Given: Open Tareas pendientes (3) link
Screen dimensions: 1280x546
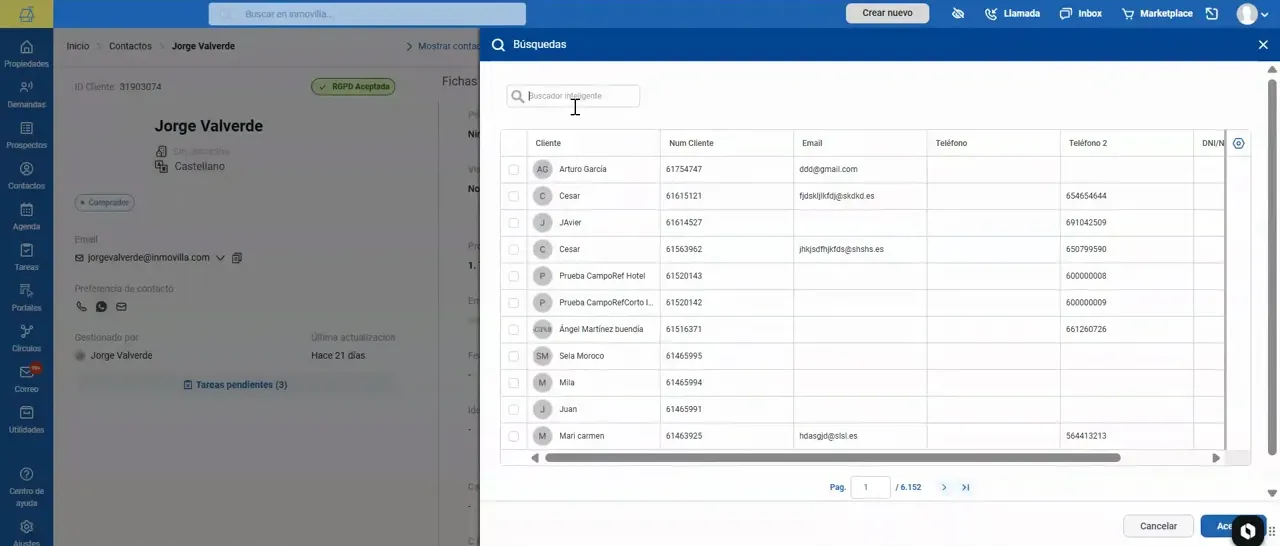Looking at the screenshot, I should point(236,385).
